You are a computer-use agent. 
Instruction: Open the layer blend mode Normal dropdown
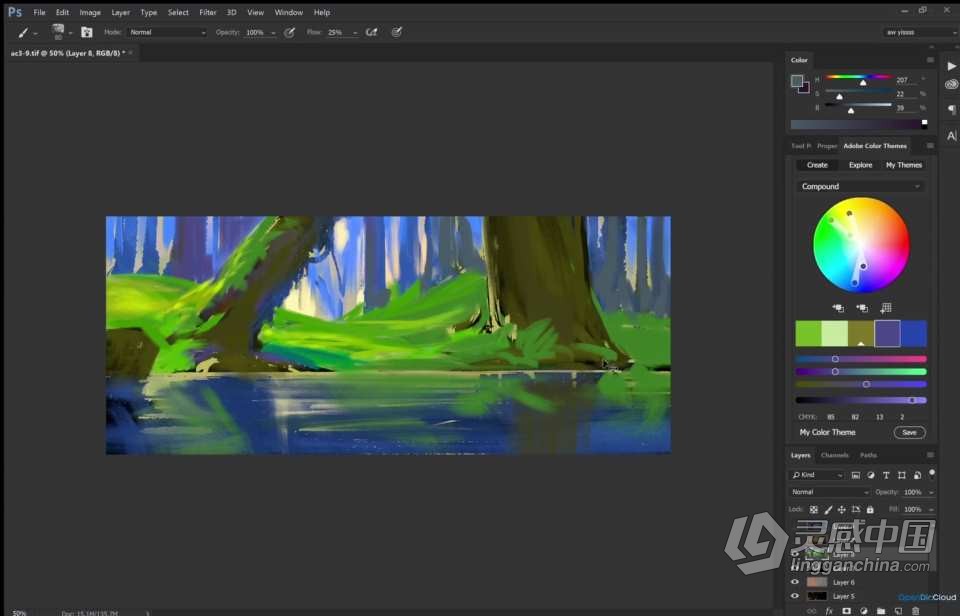point(830,492)
